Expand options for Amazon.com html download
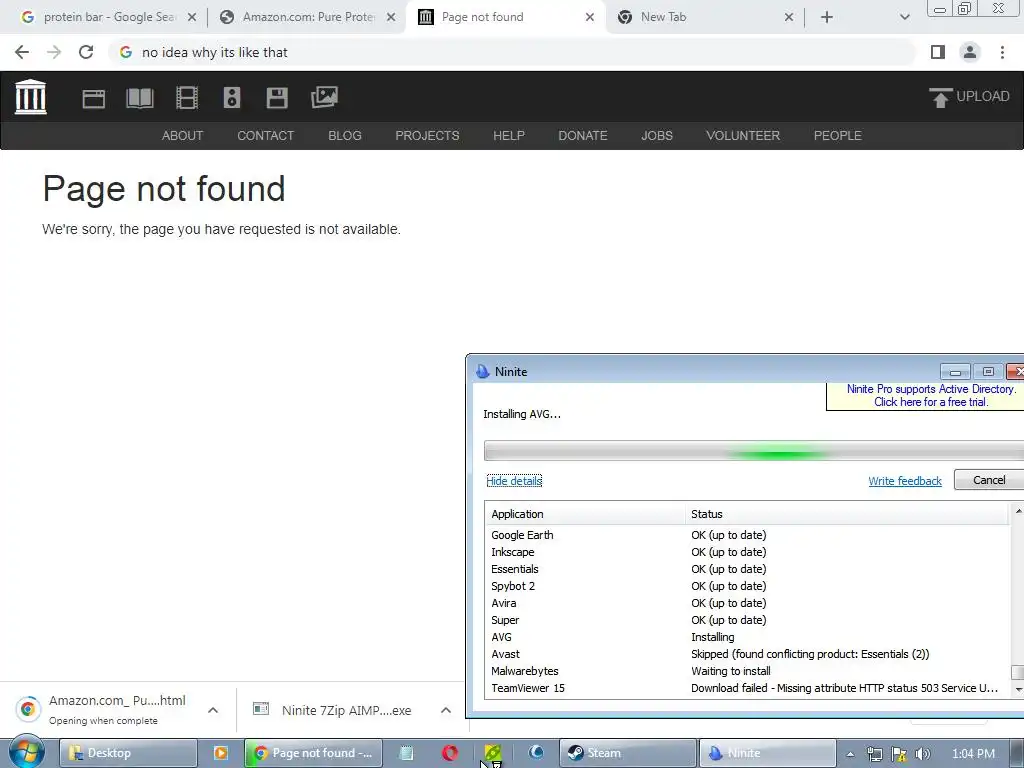 click(213, 710)
